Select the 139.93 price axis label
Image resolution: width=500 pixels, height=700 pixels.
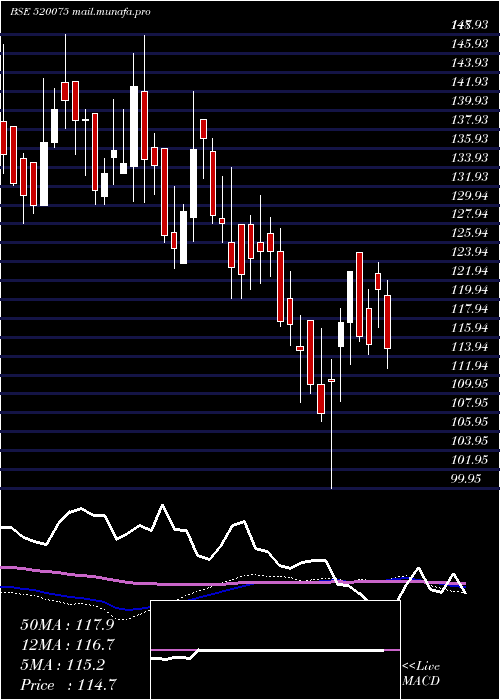click(x=469, y=100)
